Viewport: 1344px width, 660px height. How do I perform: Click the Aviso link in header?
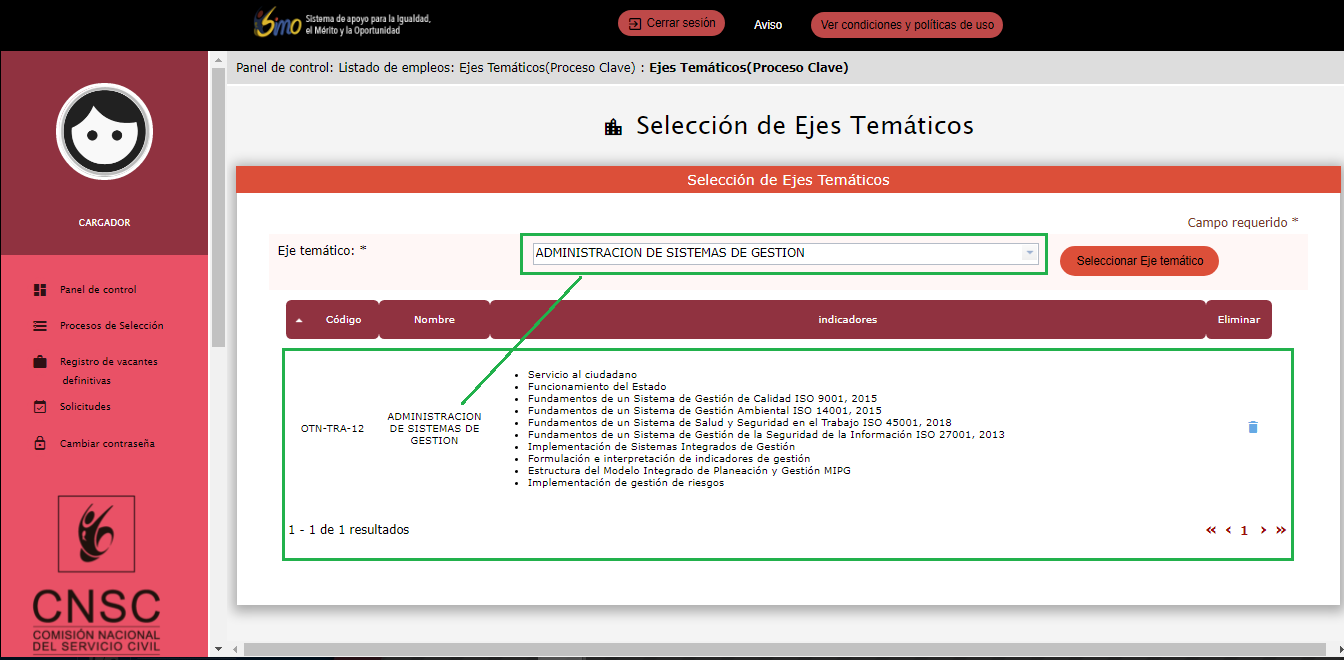(x=768, y=25)
